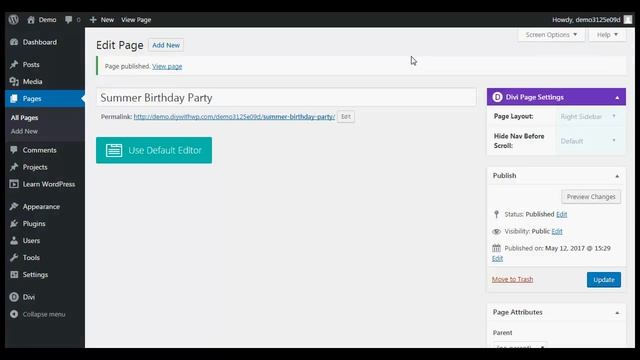Edit the permalink slug
The image size is (640, 360).
click(x=346, y=117)
